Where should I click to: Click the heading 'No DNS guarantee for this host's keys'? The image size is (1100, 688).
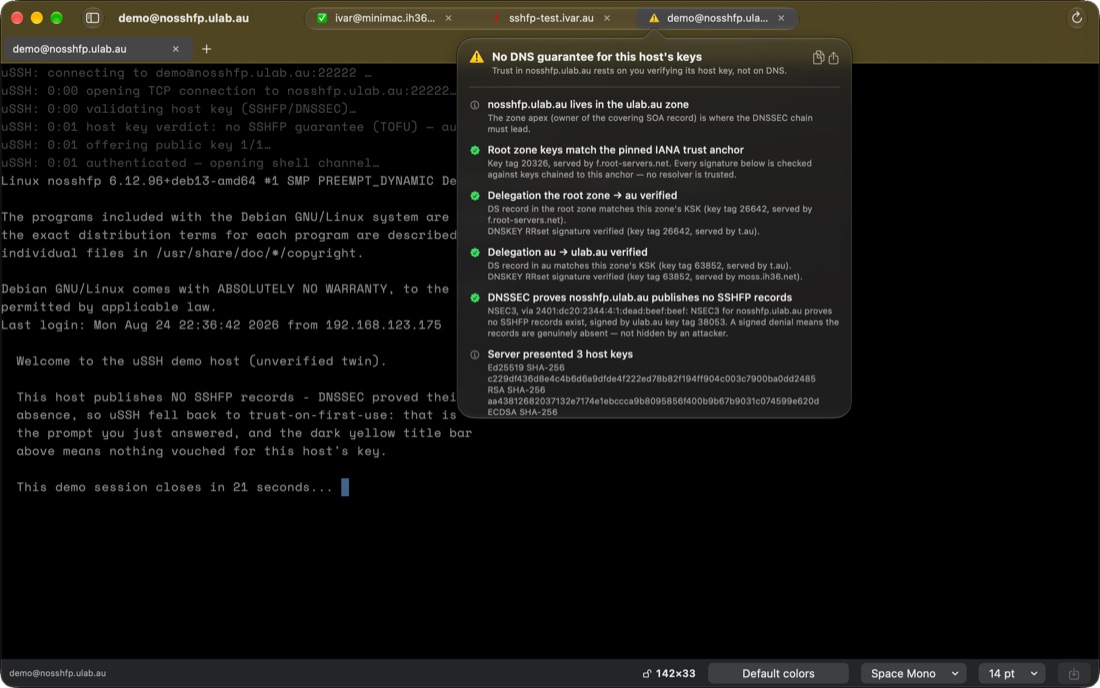596,57
